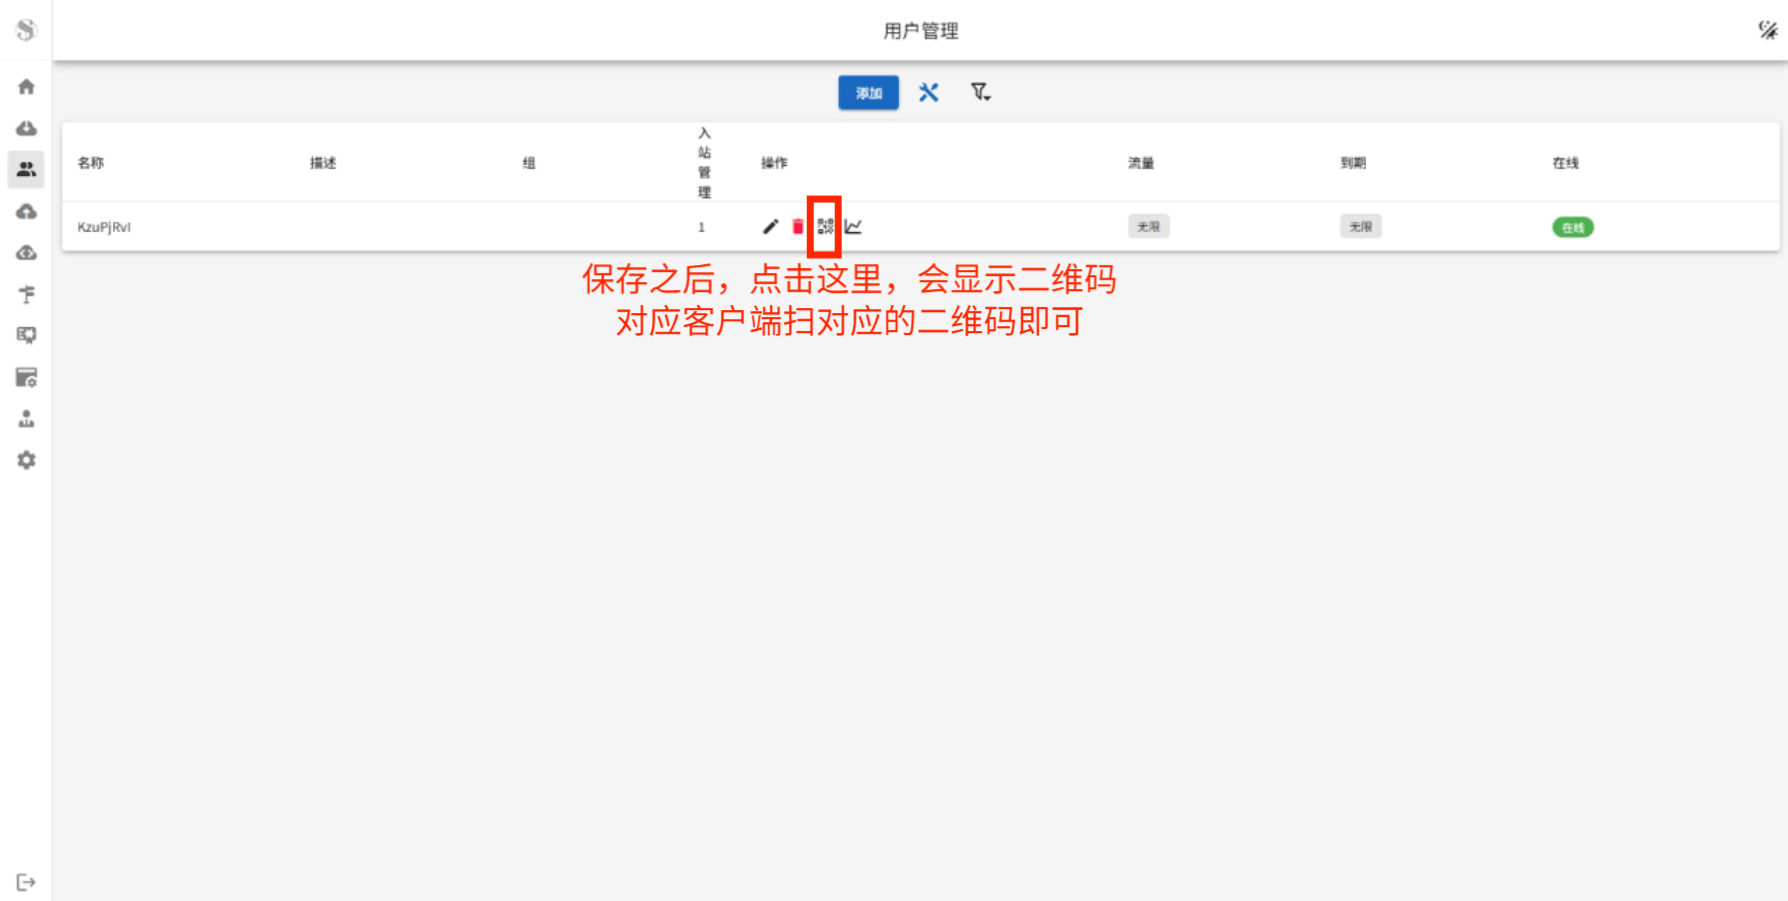1788x901 pixels.
Task: Click the logout icon at sidebar bottom
Action: pyautogui.click(x=27, y=882)
